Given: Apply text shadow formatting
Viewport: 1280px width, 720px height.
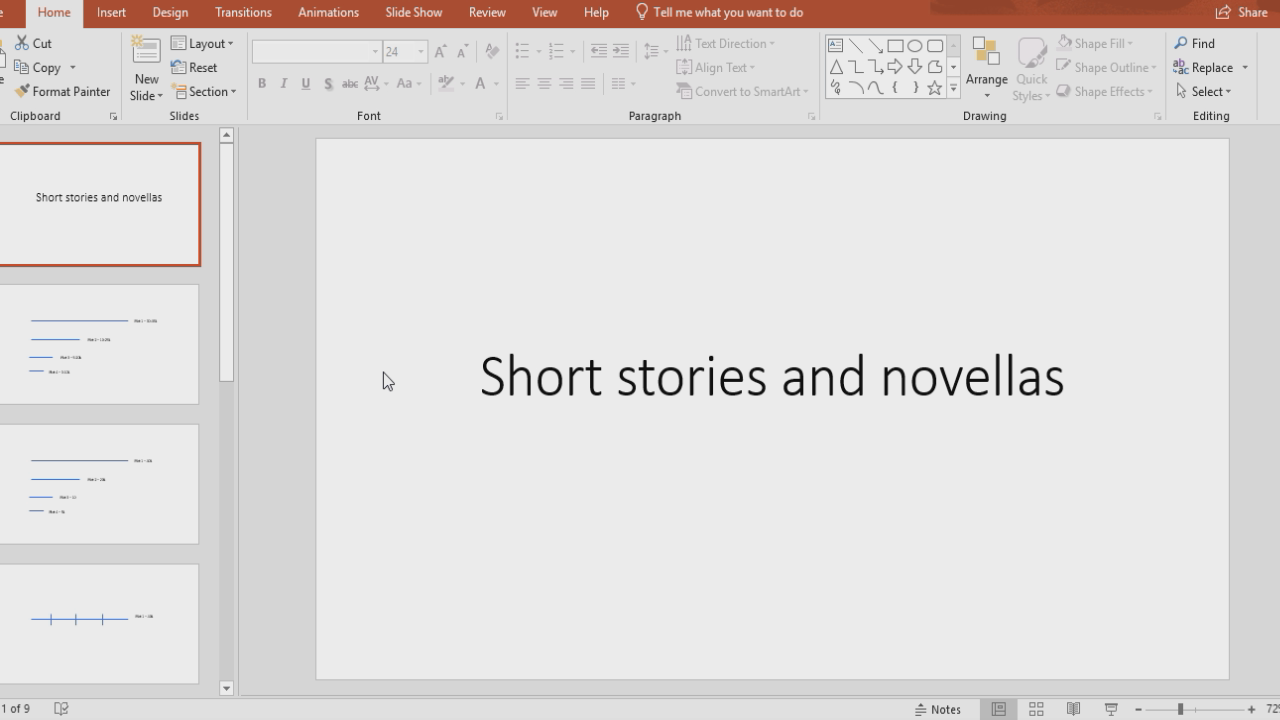Looking at the screenshot, I should coord(328,84).
